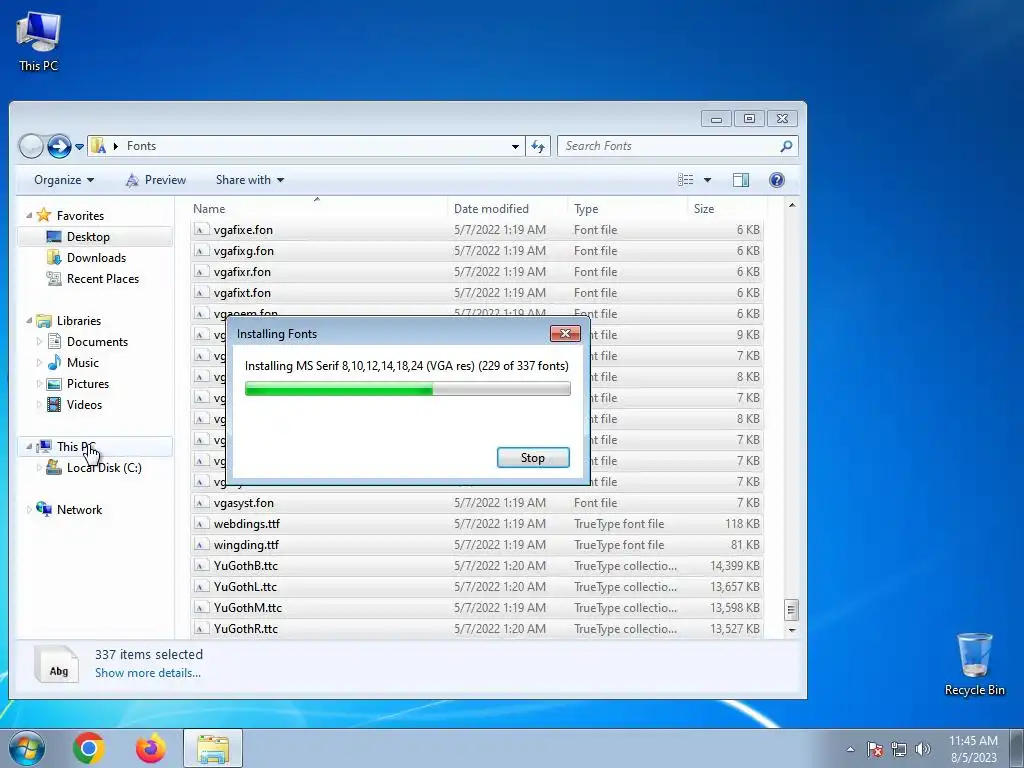Click the search magnifier icon
The height and width of the screenshot is (768, 1024).
(x=786, y=146)
